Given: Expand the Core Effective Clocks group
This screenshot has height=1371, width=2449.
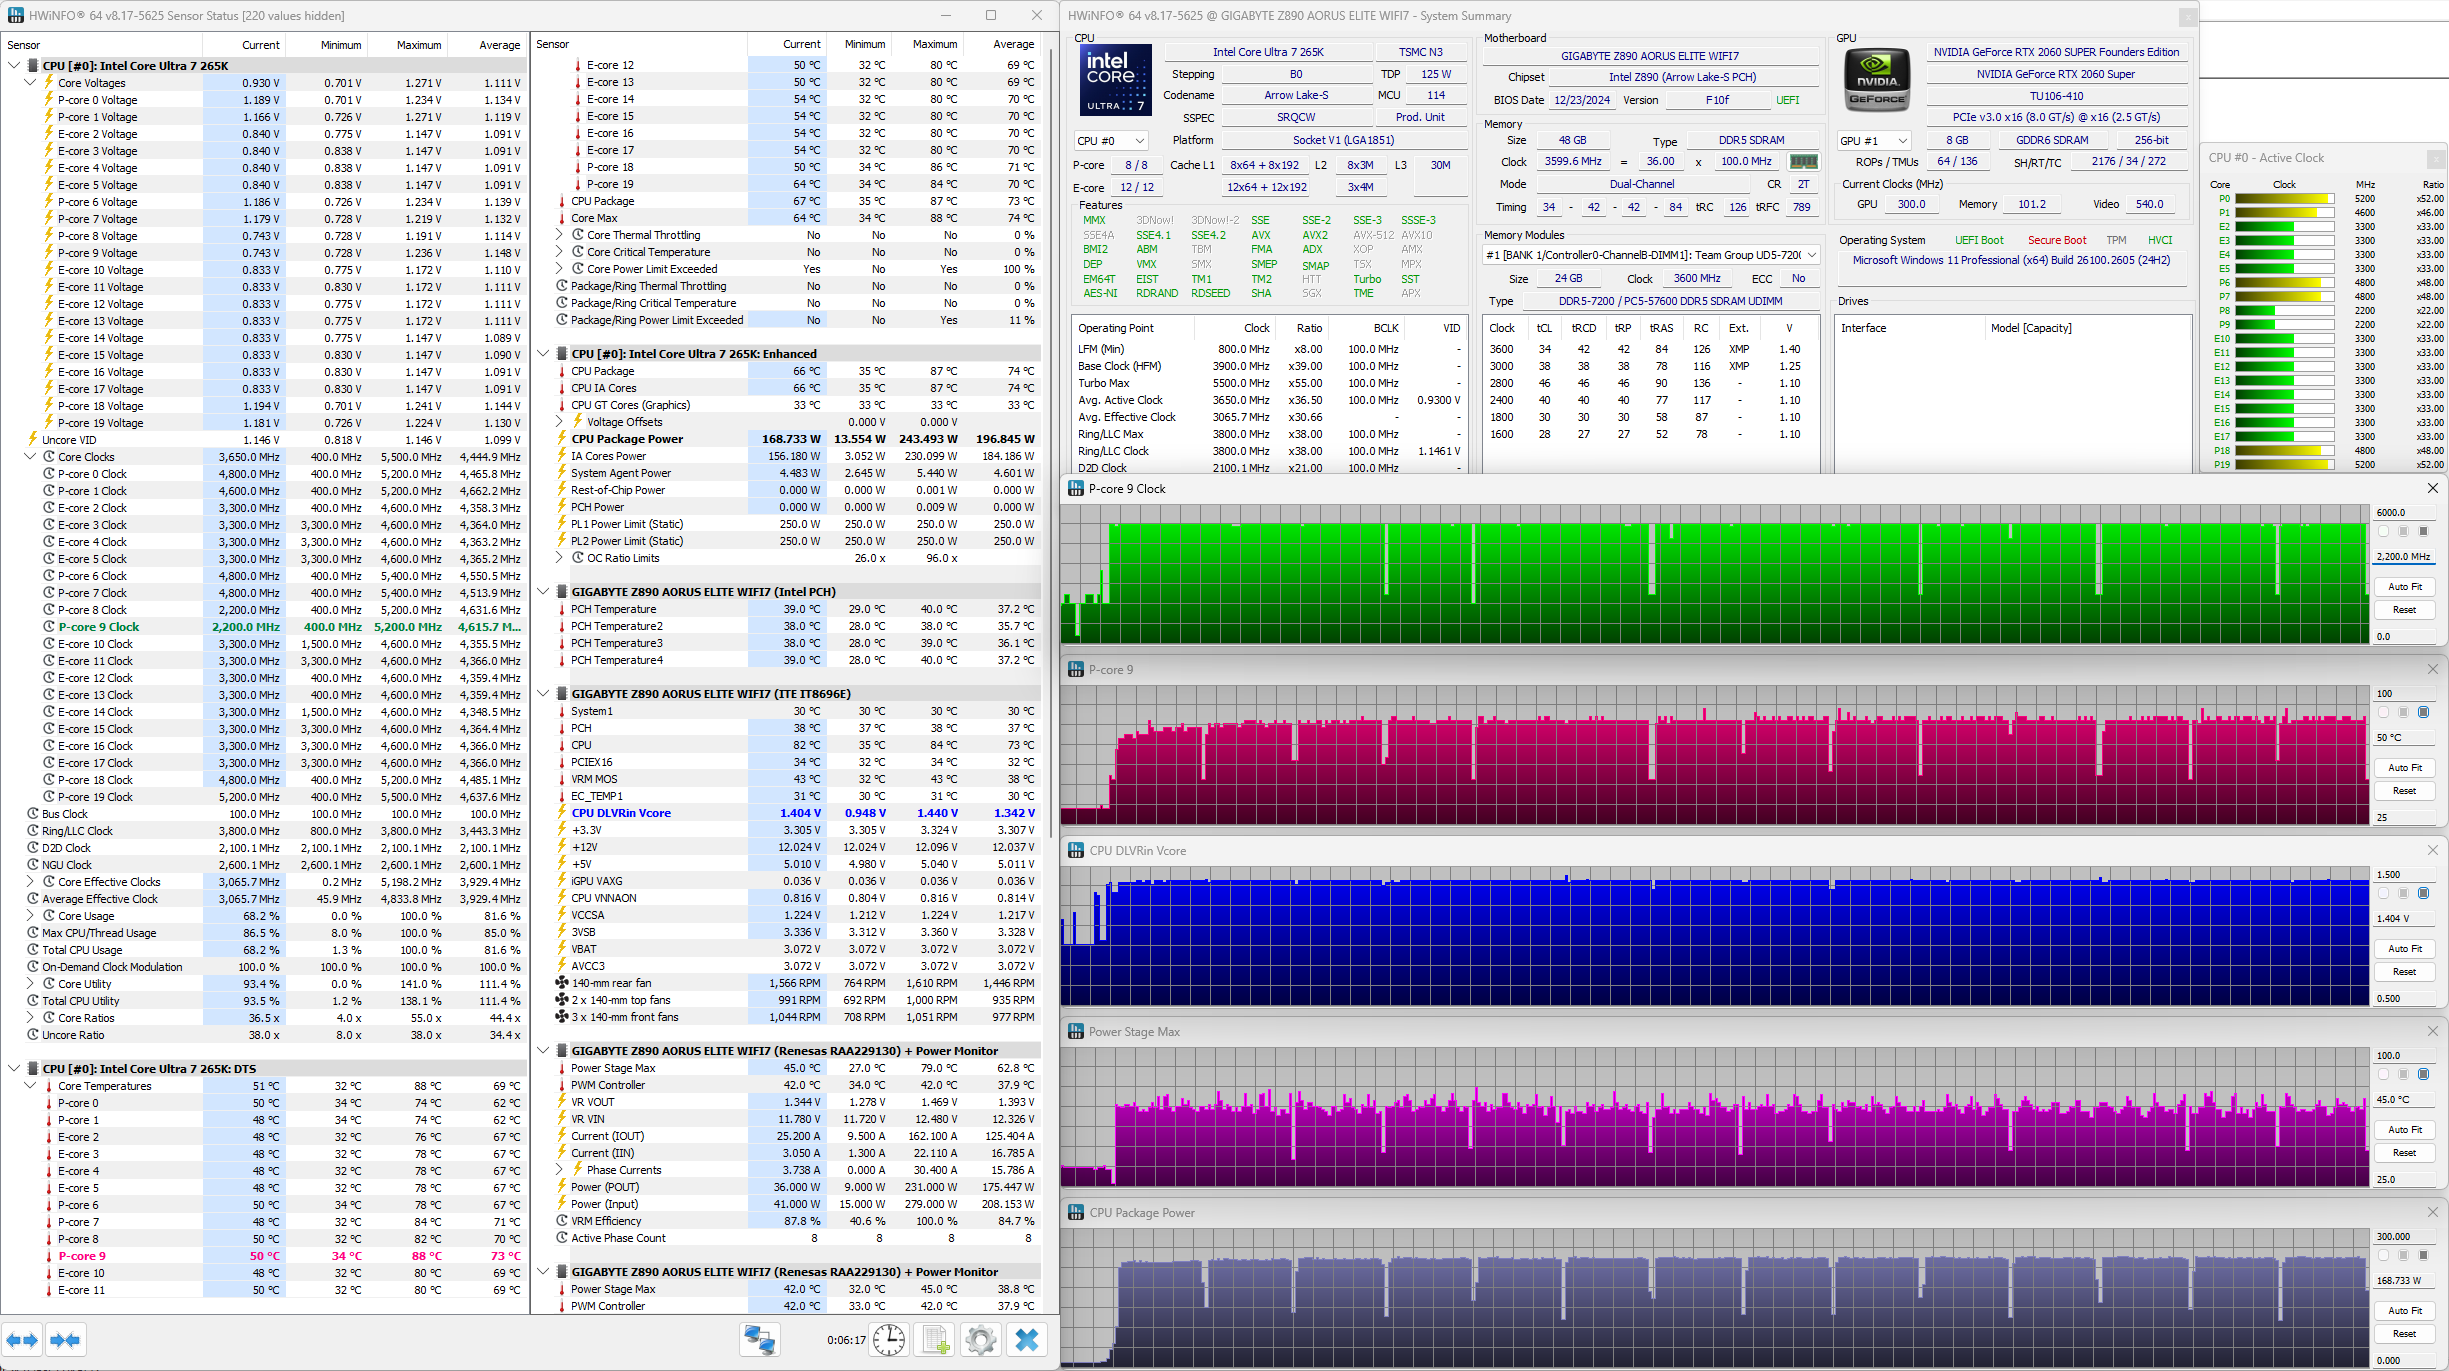Looking at the screenshot, I should [30, 882].
